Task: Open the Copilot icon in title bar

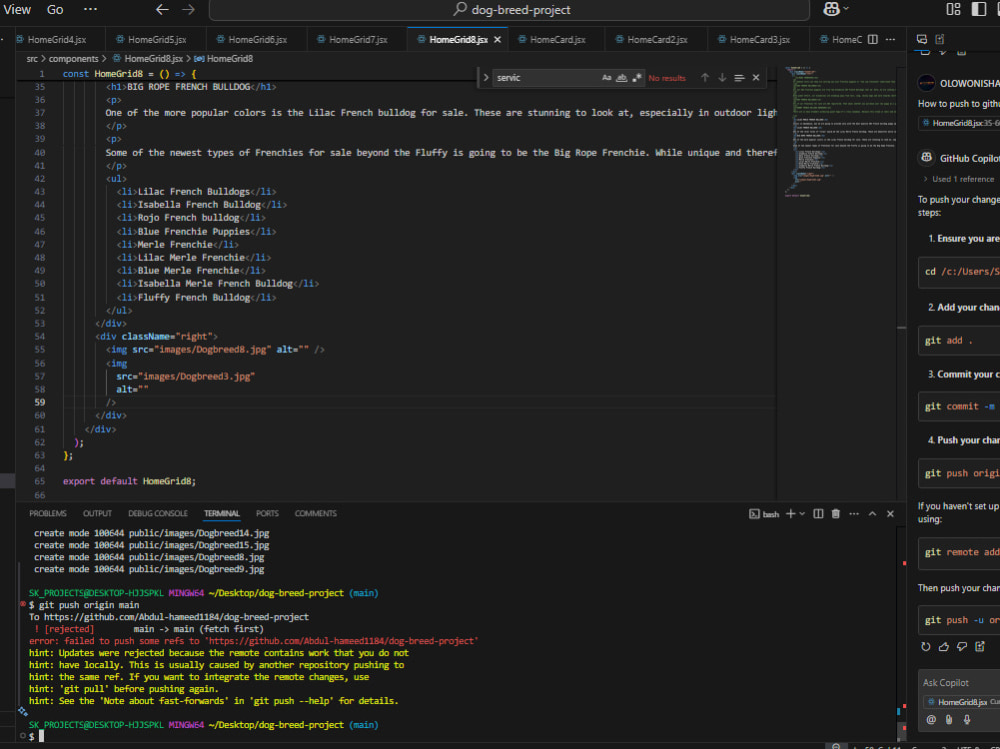Action: [x=831, y=9]
